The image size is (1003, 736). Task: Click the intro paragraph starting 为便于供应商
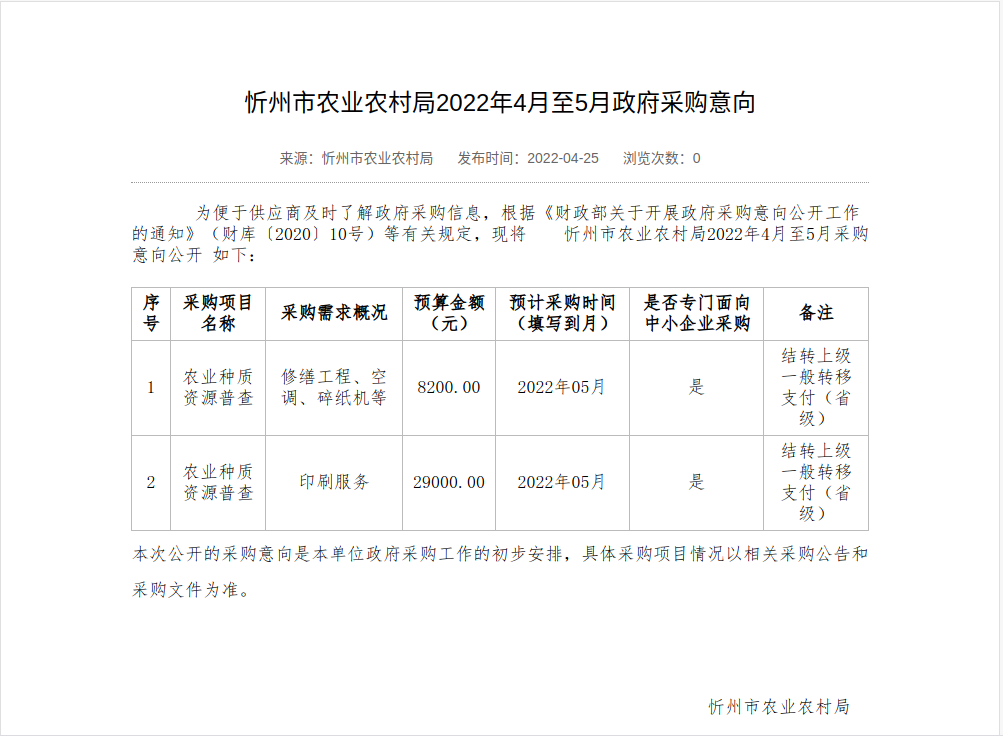tap(500, 234)
